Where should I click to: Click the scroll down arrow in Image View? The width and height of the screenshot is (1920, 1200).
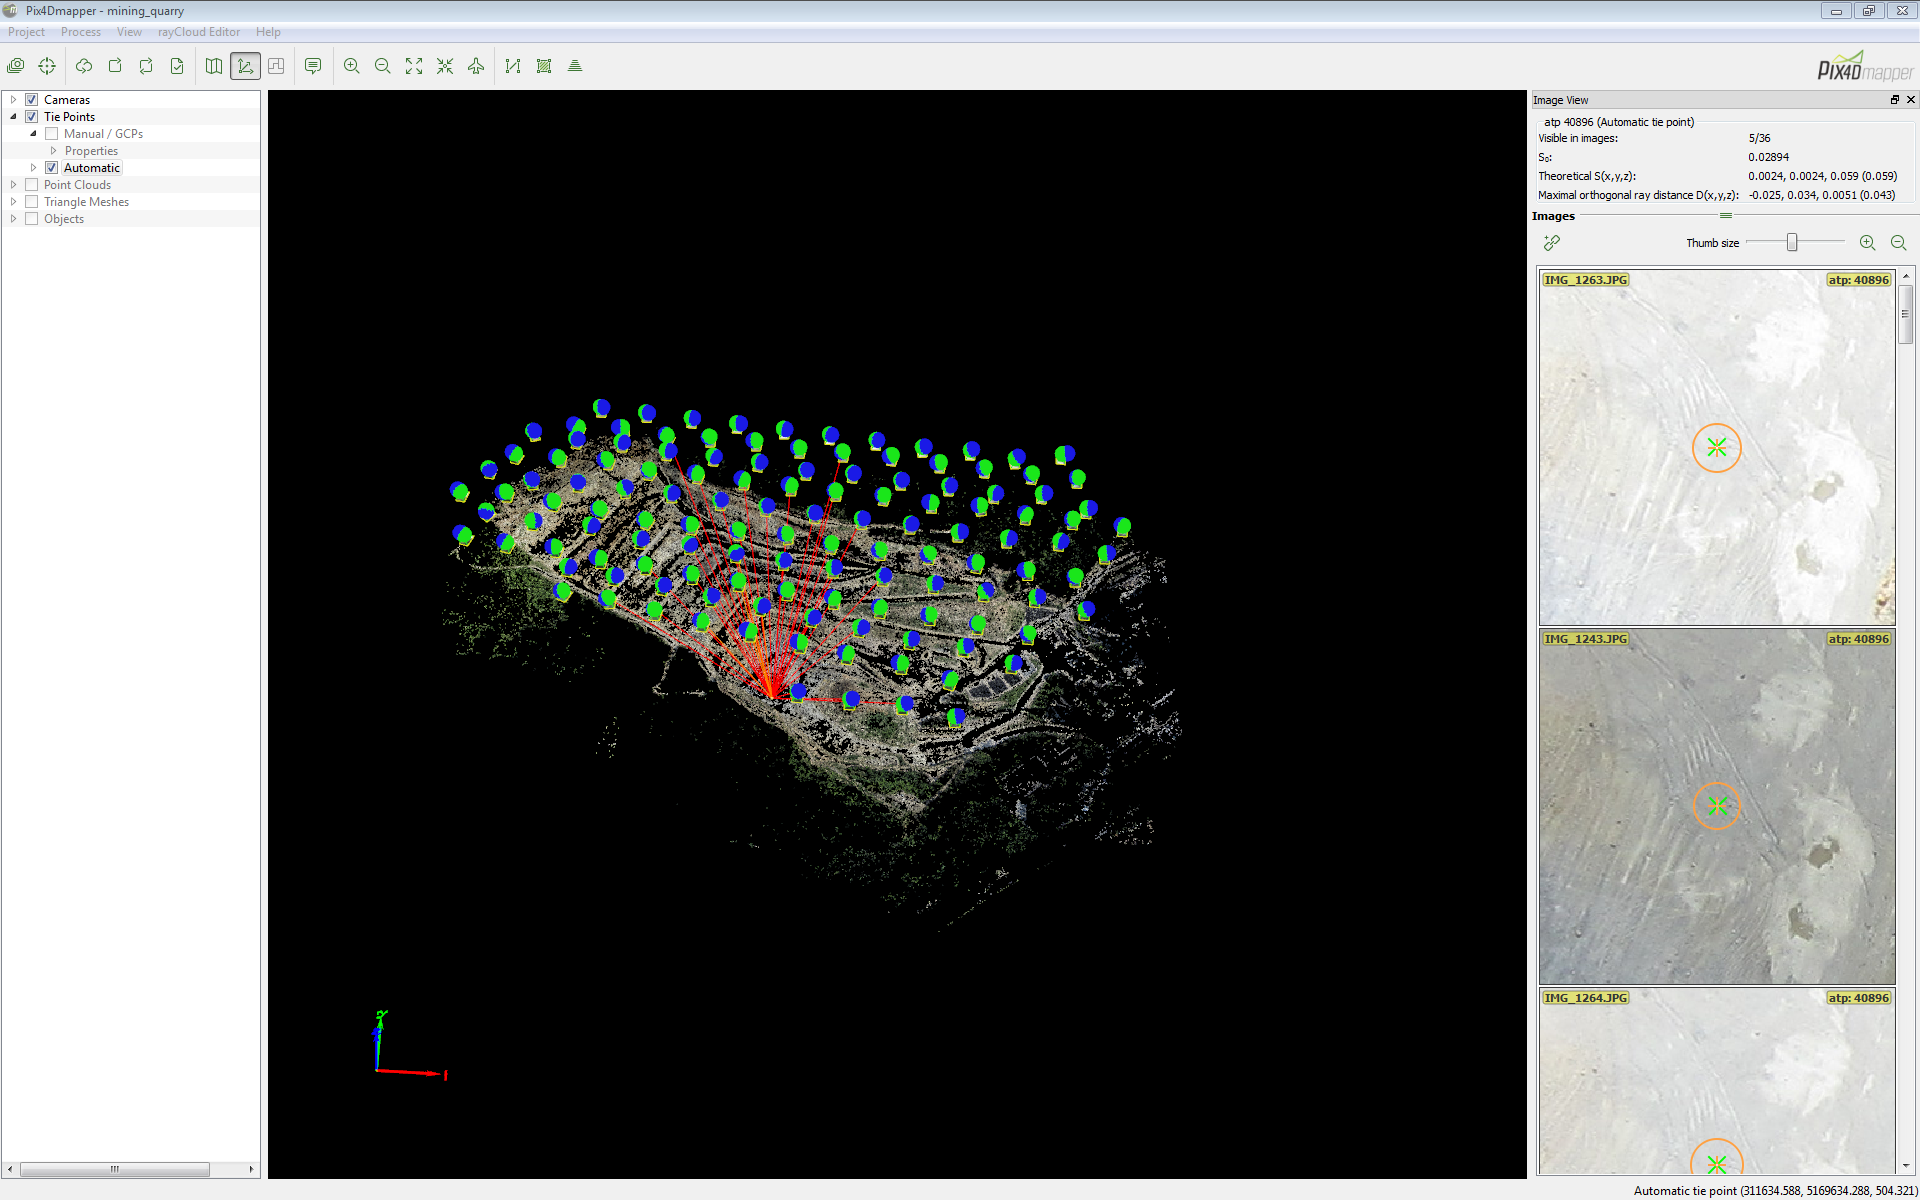pyautogui.click(x=1906, y=1166)
